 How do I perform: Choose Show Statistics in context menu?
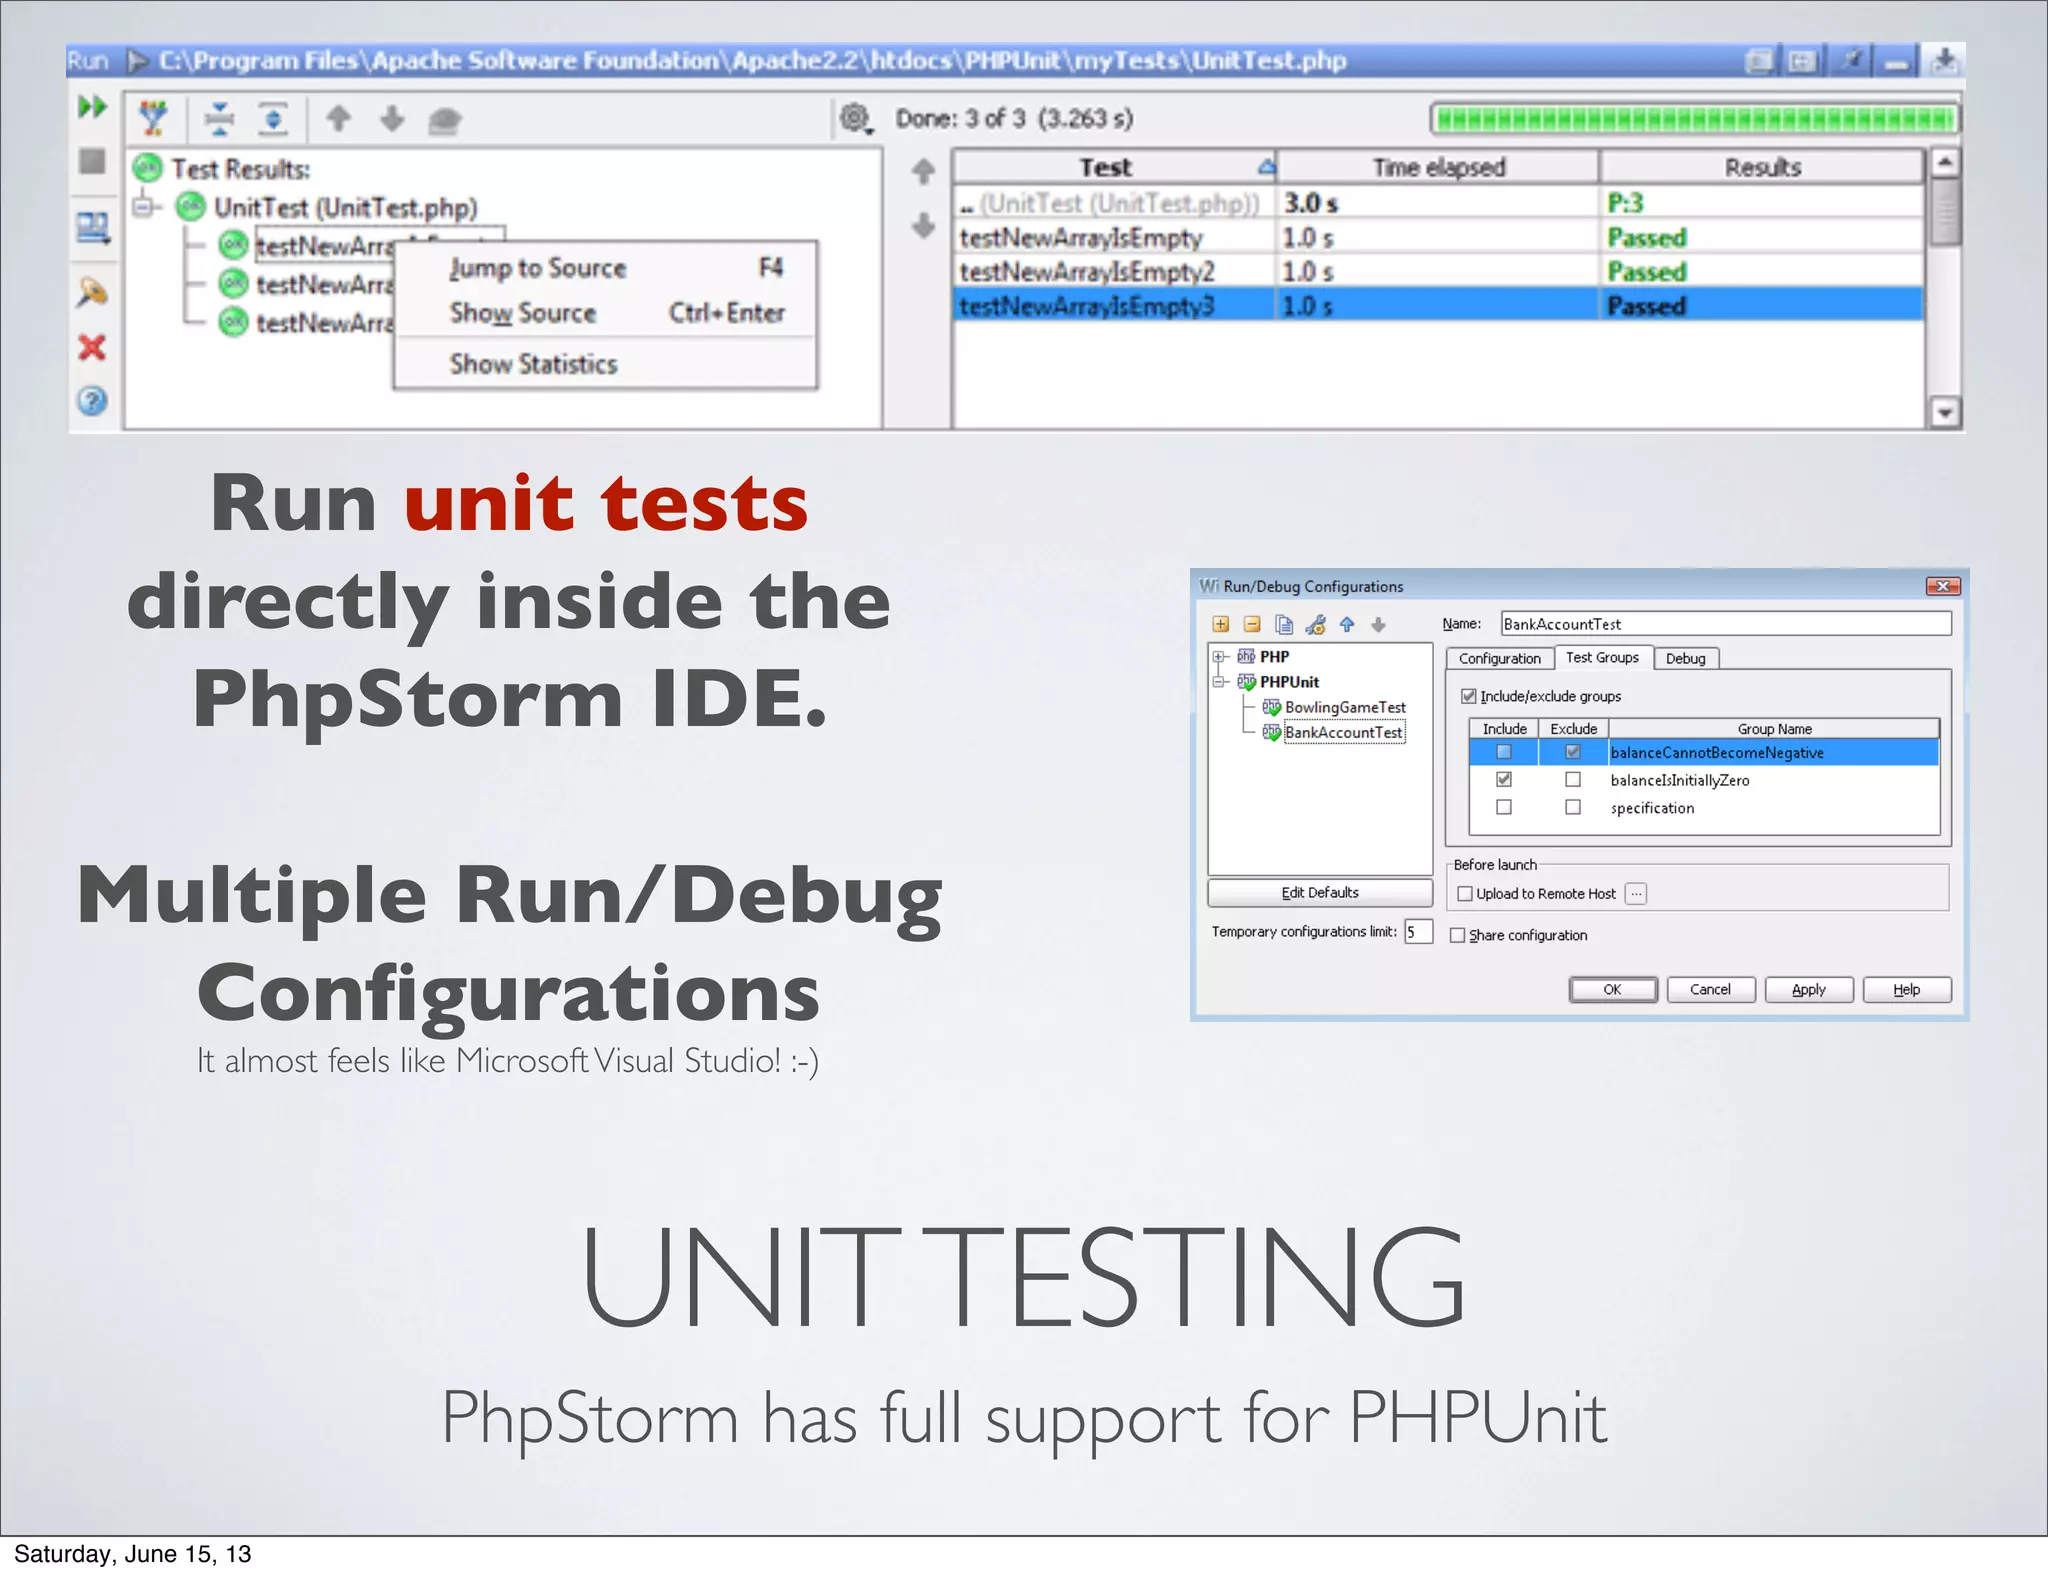tap(606, 364)
